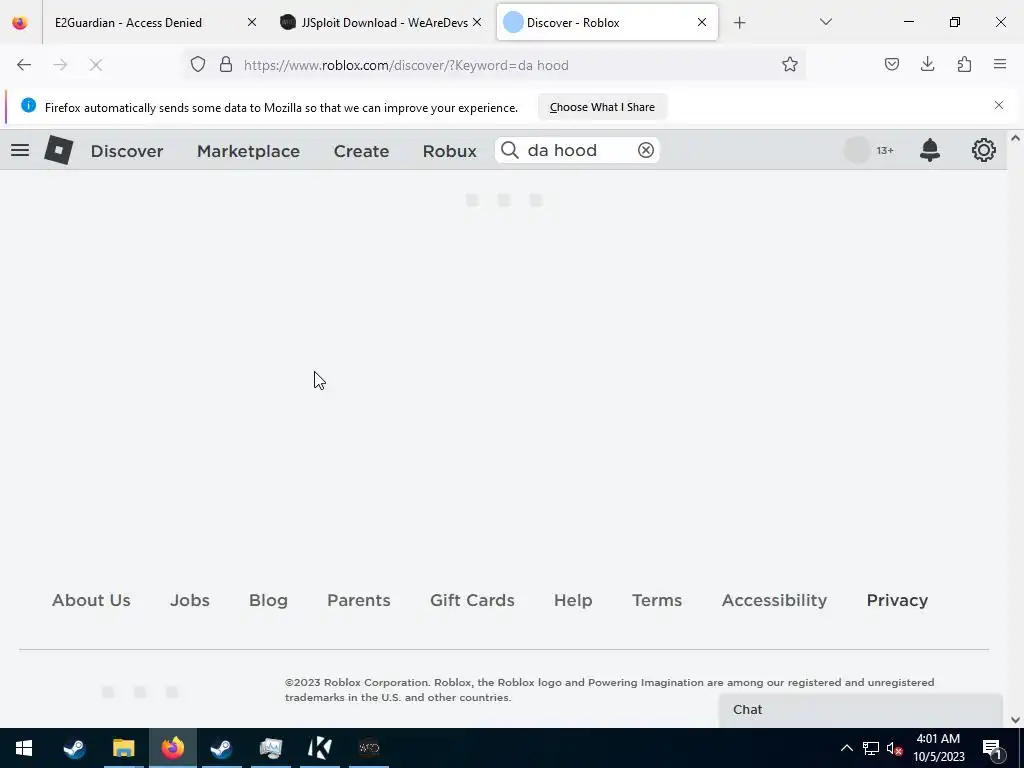1024x768 pixels.
Task: Open the Terms footer link
Action: (657, 600)
